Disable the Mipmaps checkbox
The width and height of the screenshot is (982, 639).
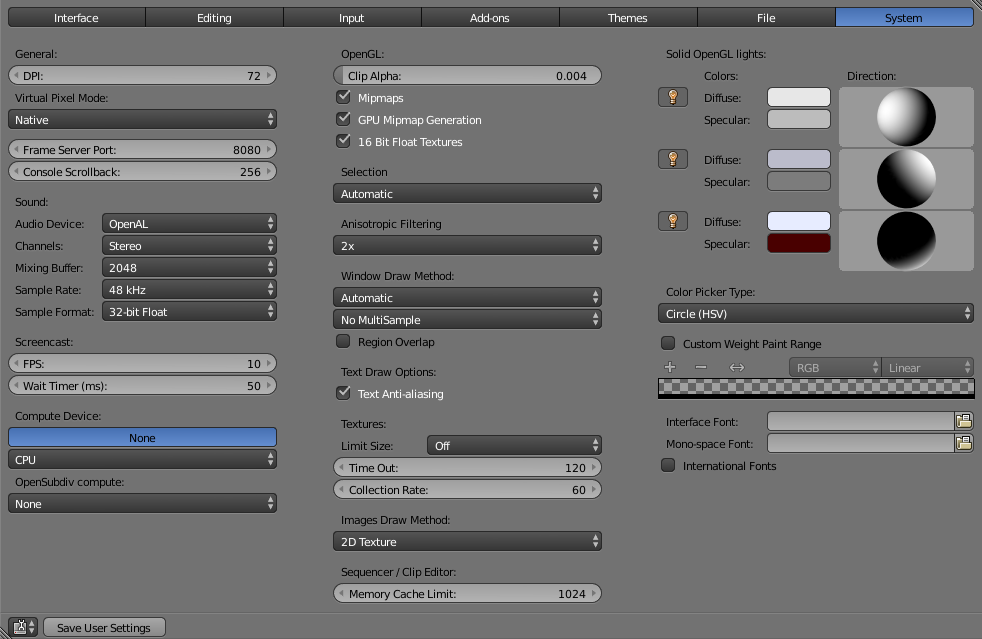pyautogui.click(x=343, y=96)
